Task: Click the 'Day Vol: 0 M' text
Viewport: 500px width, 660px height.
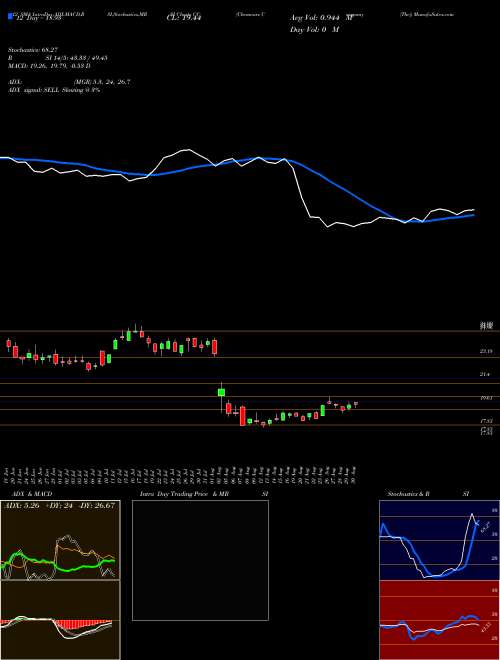Action: coord(315,30)
